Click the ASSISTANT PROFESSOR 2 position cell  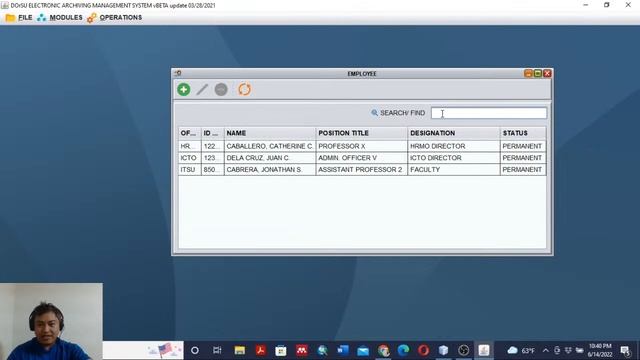(362, 169)
